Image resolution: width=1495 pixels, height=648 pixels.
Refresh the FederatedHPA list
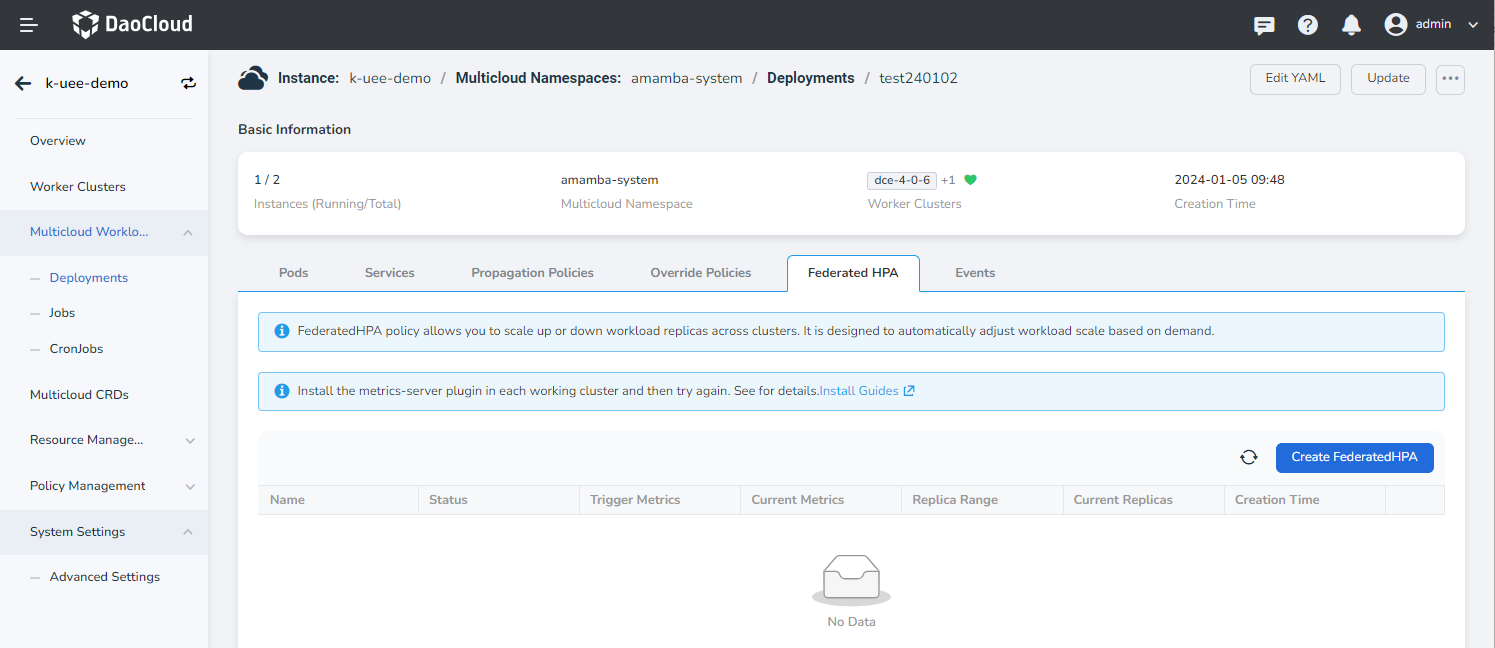[1248, 457]
